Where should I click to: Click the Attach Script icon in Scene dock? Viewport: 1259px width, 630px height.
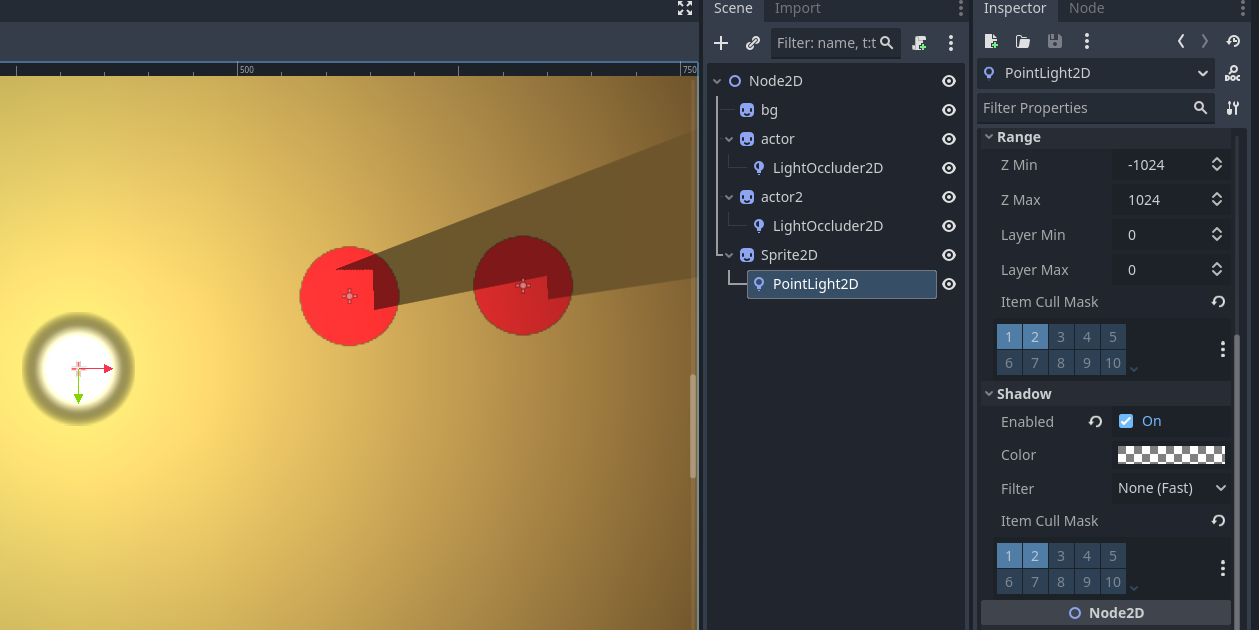(x=920, y=43)
